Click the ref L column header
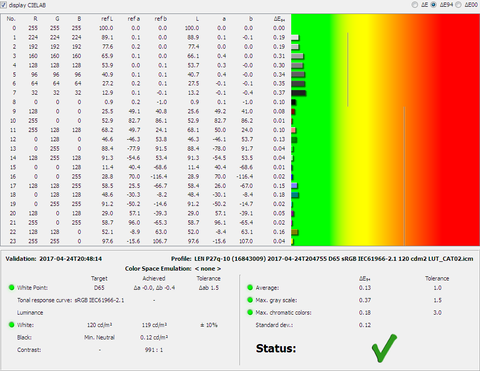 107,19
